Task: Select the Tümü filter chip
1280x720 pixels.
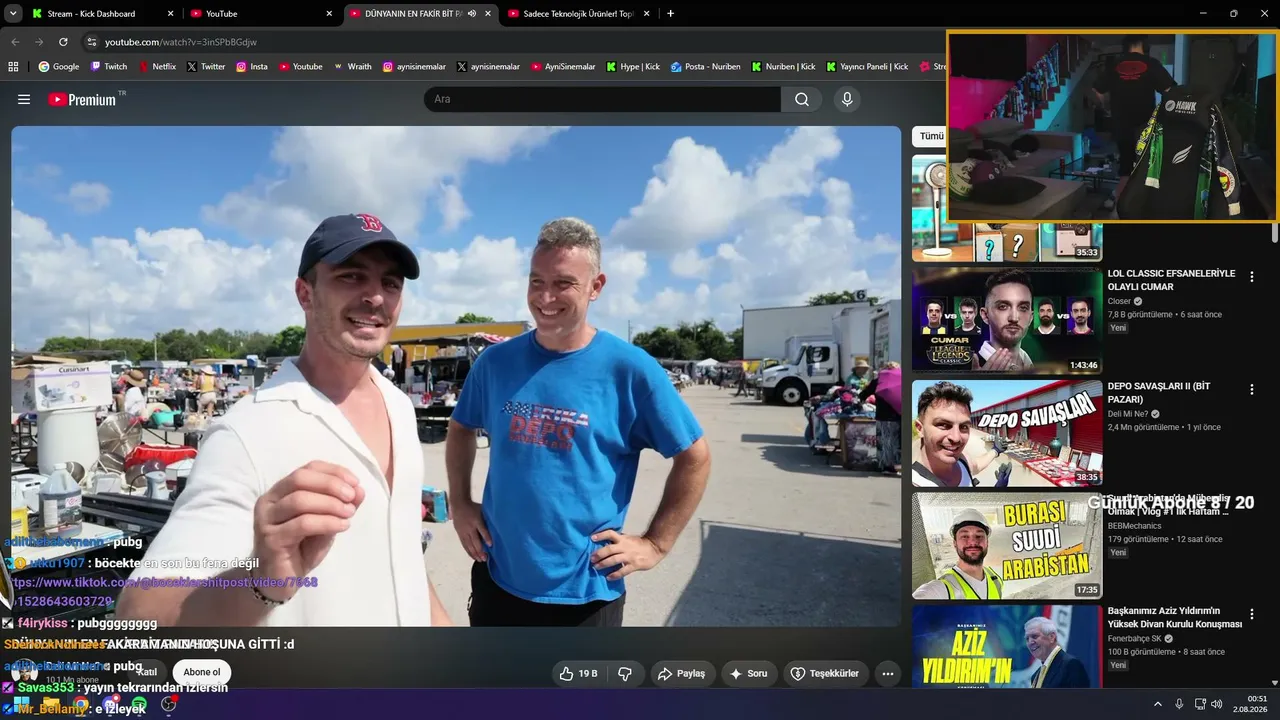Action: point(930,136)
